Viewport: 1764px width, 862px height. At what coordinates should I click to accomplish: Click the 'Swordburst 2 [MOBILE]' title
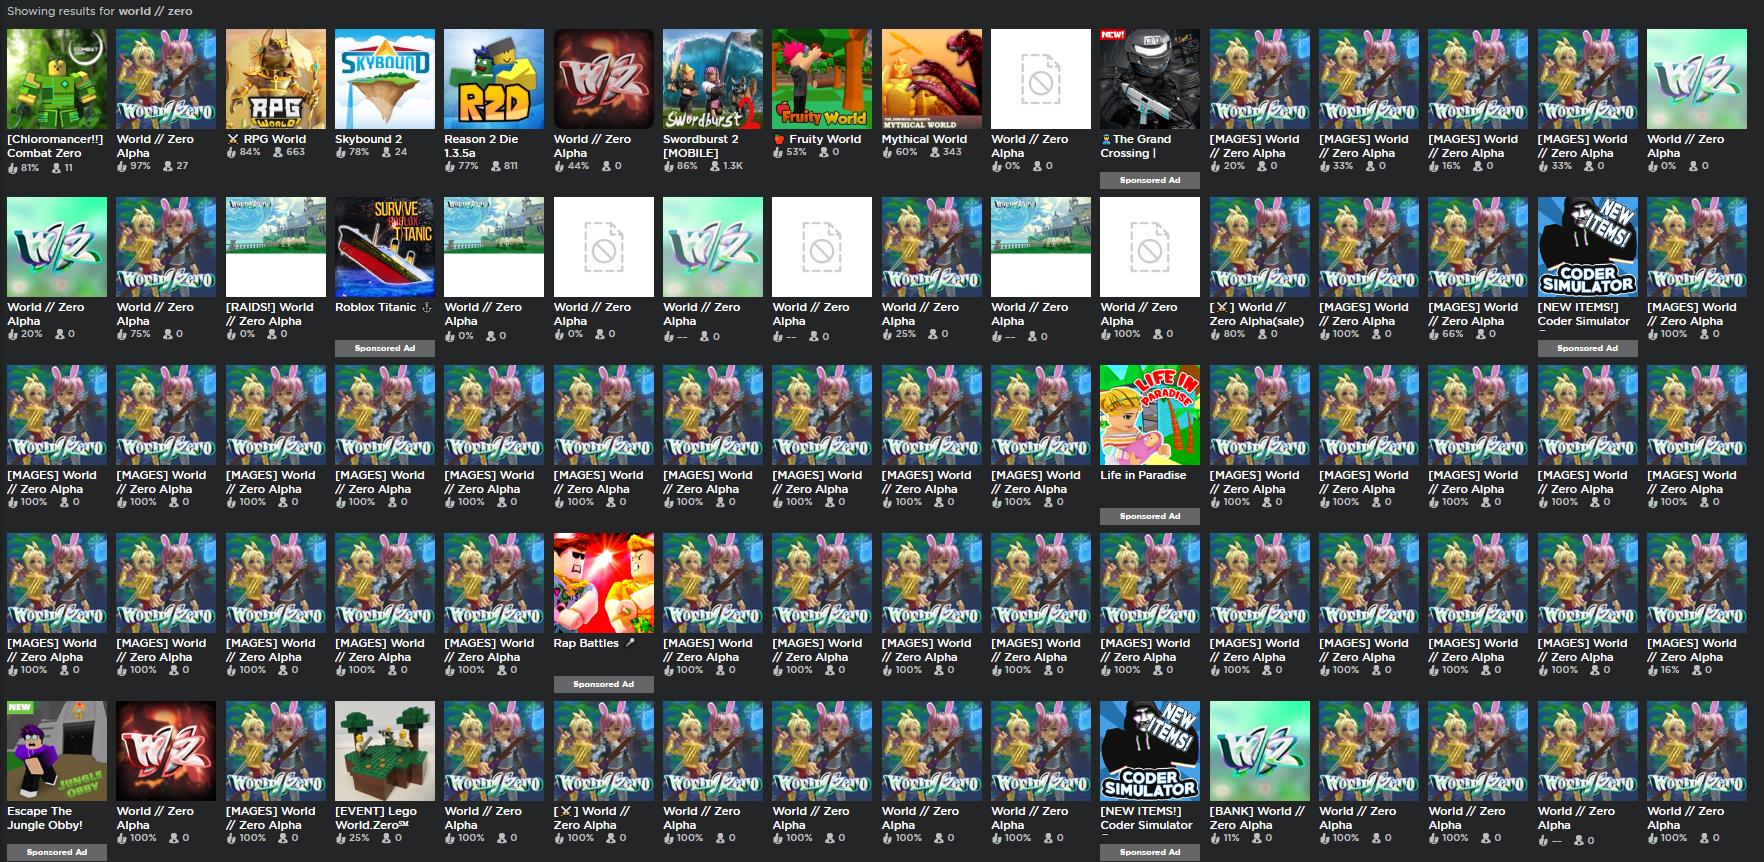(701, 146)
